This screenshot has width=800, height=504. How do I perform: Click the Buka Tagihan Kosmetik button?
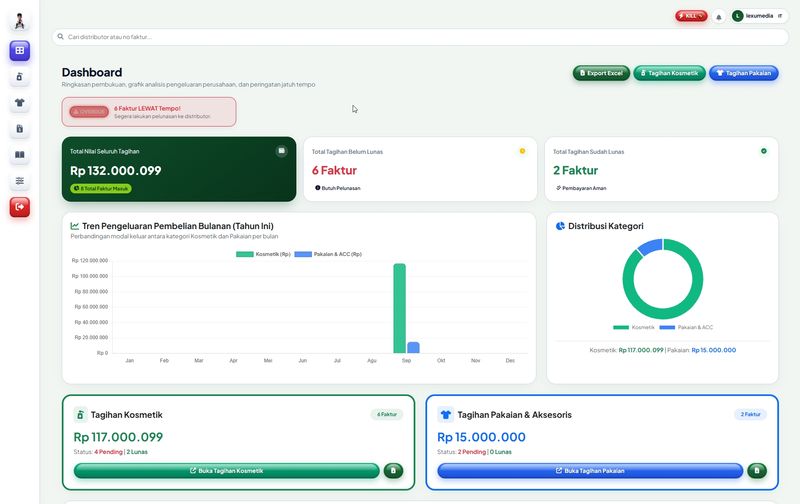coord(227,470)
